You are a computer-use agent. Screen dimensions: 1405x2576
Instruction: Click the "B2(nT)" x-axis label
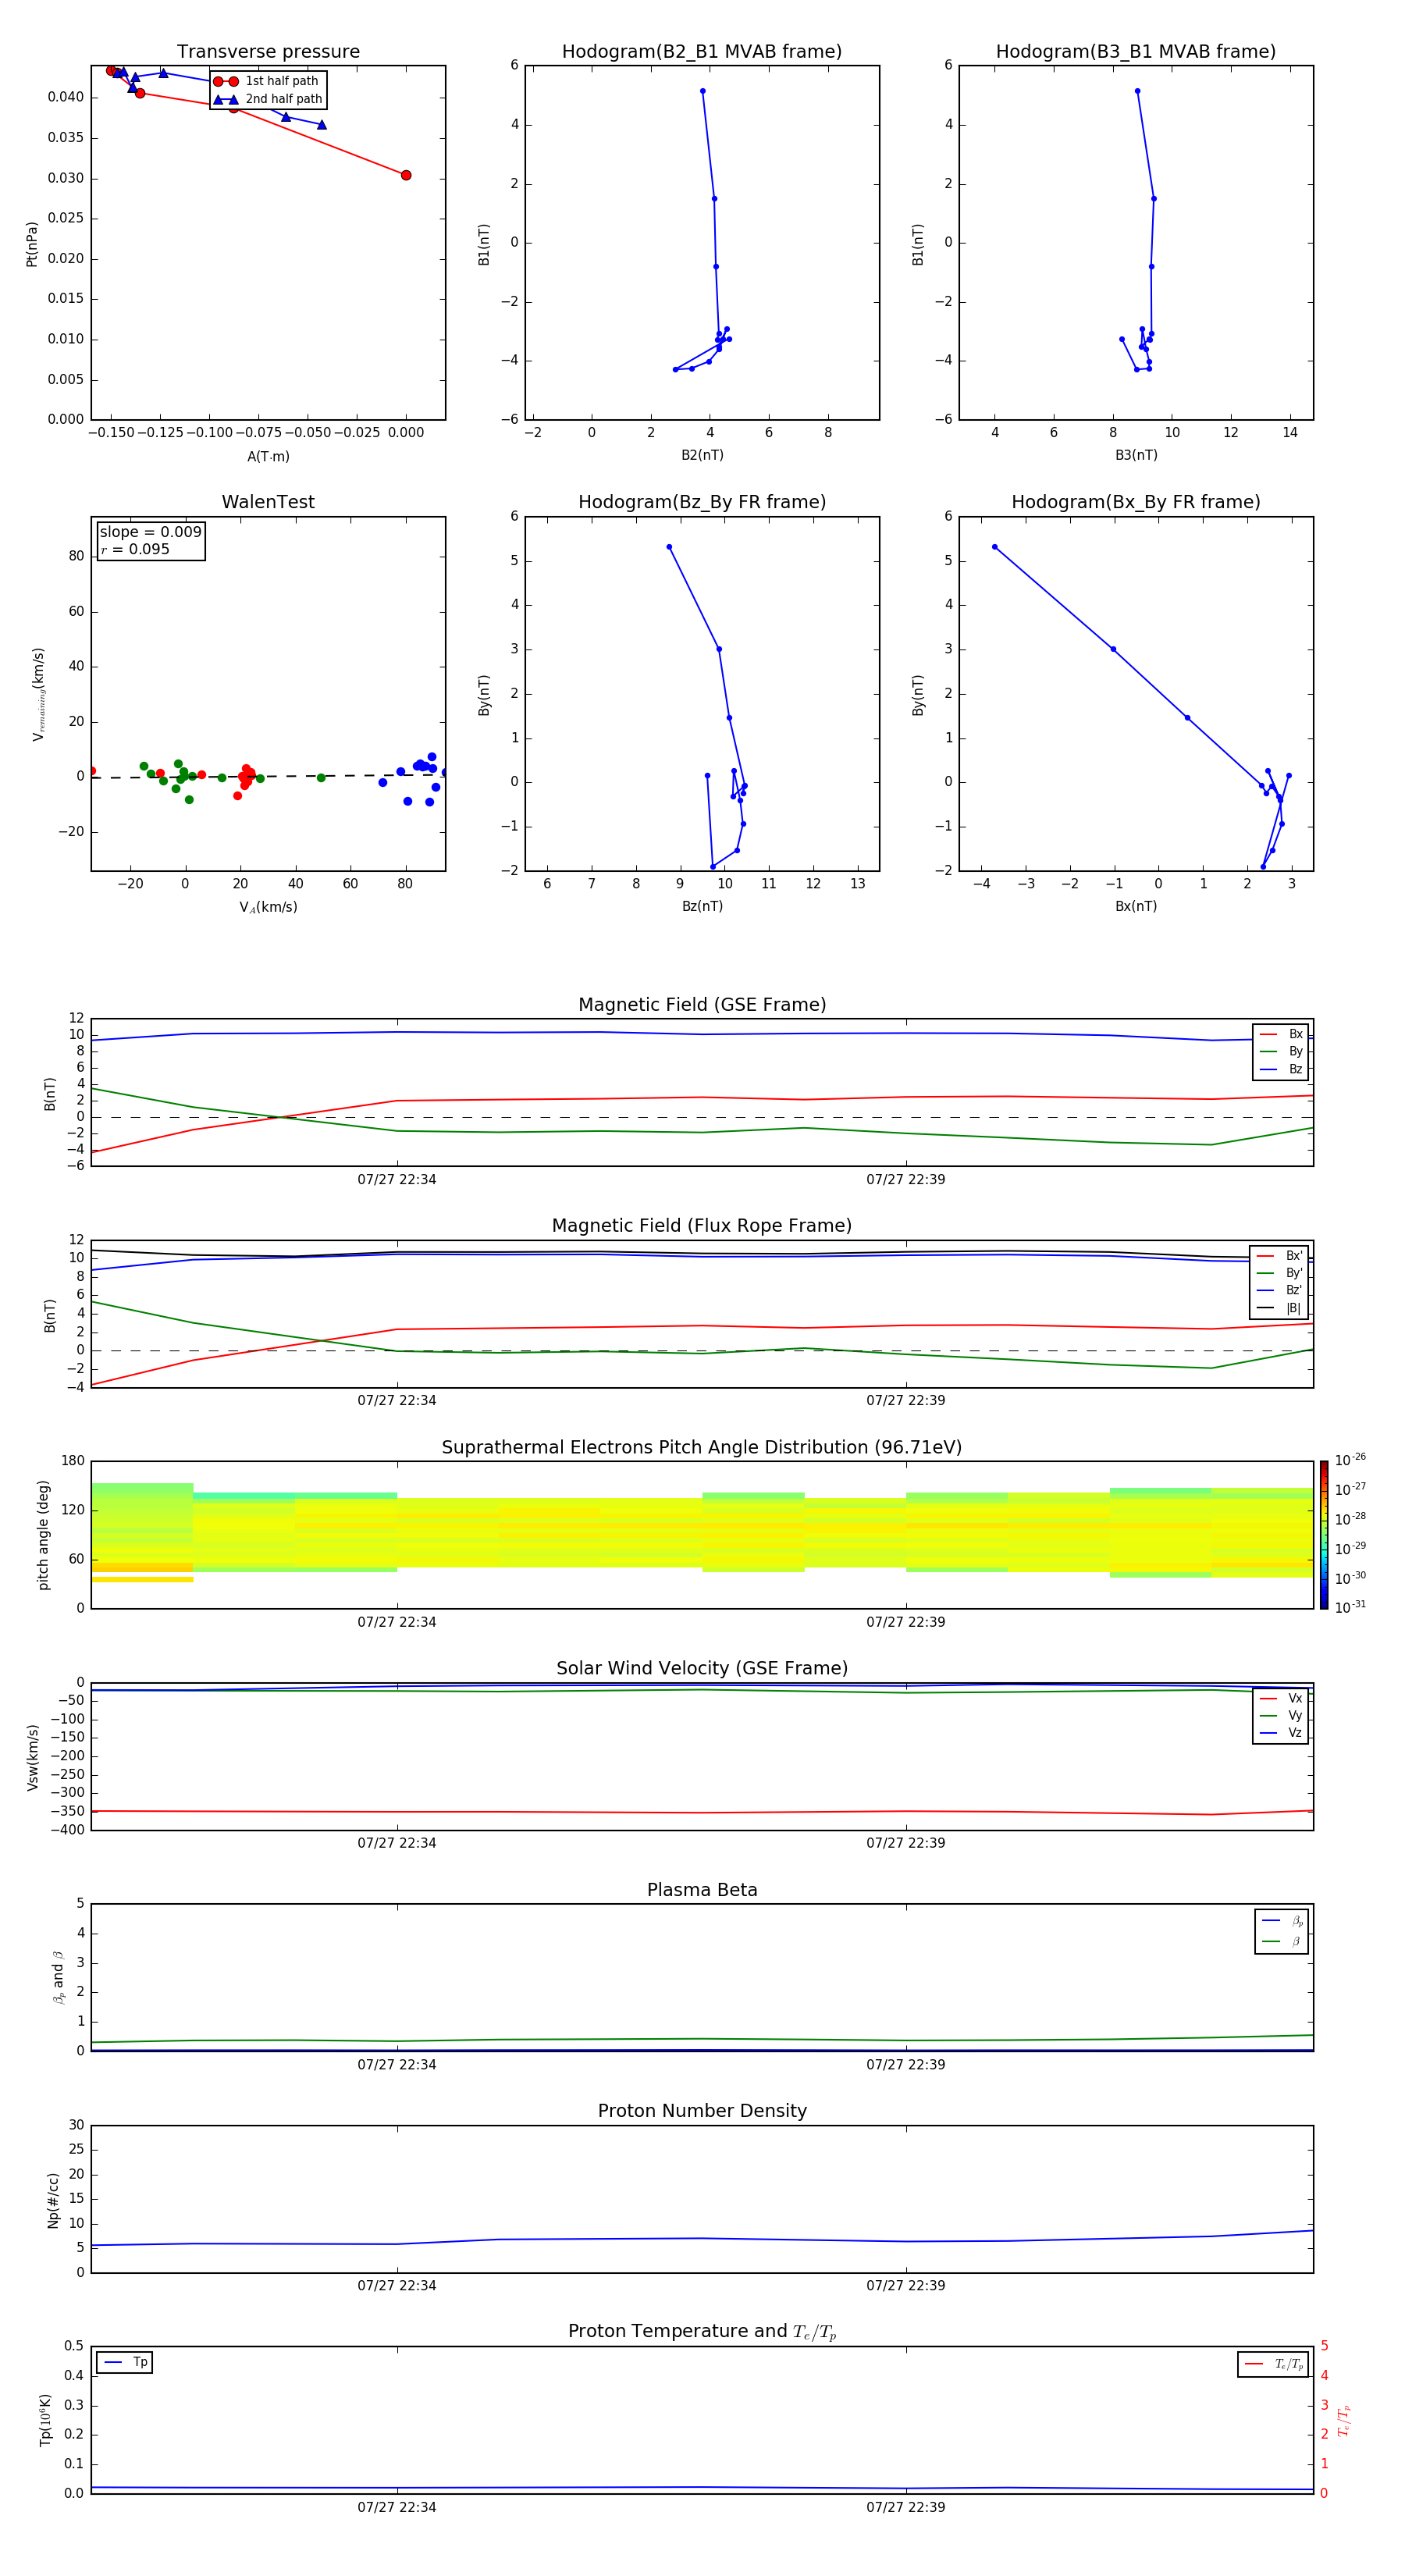[x=702, y=455]
